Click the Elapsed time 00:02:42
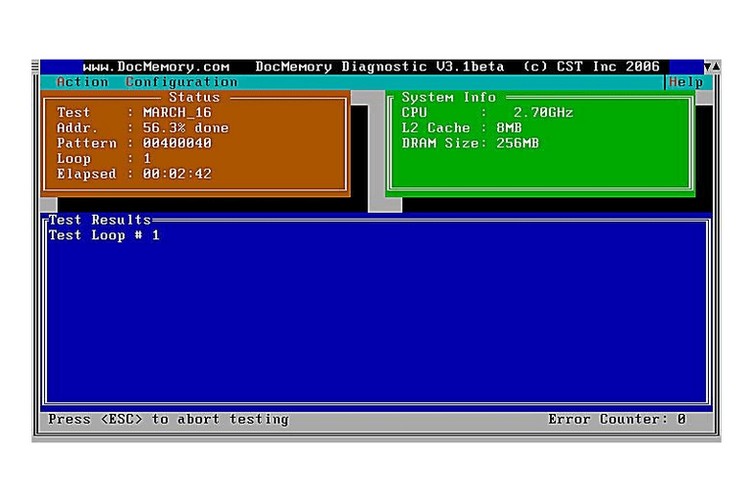This screenshot has width=753, height=502. (177, 174)
